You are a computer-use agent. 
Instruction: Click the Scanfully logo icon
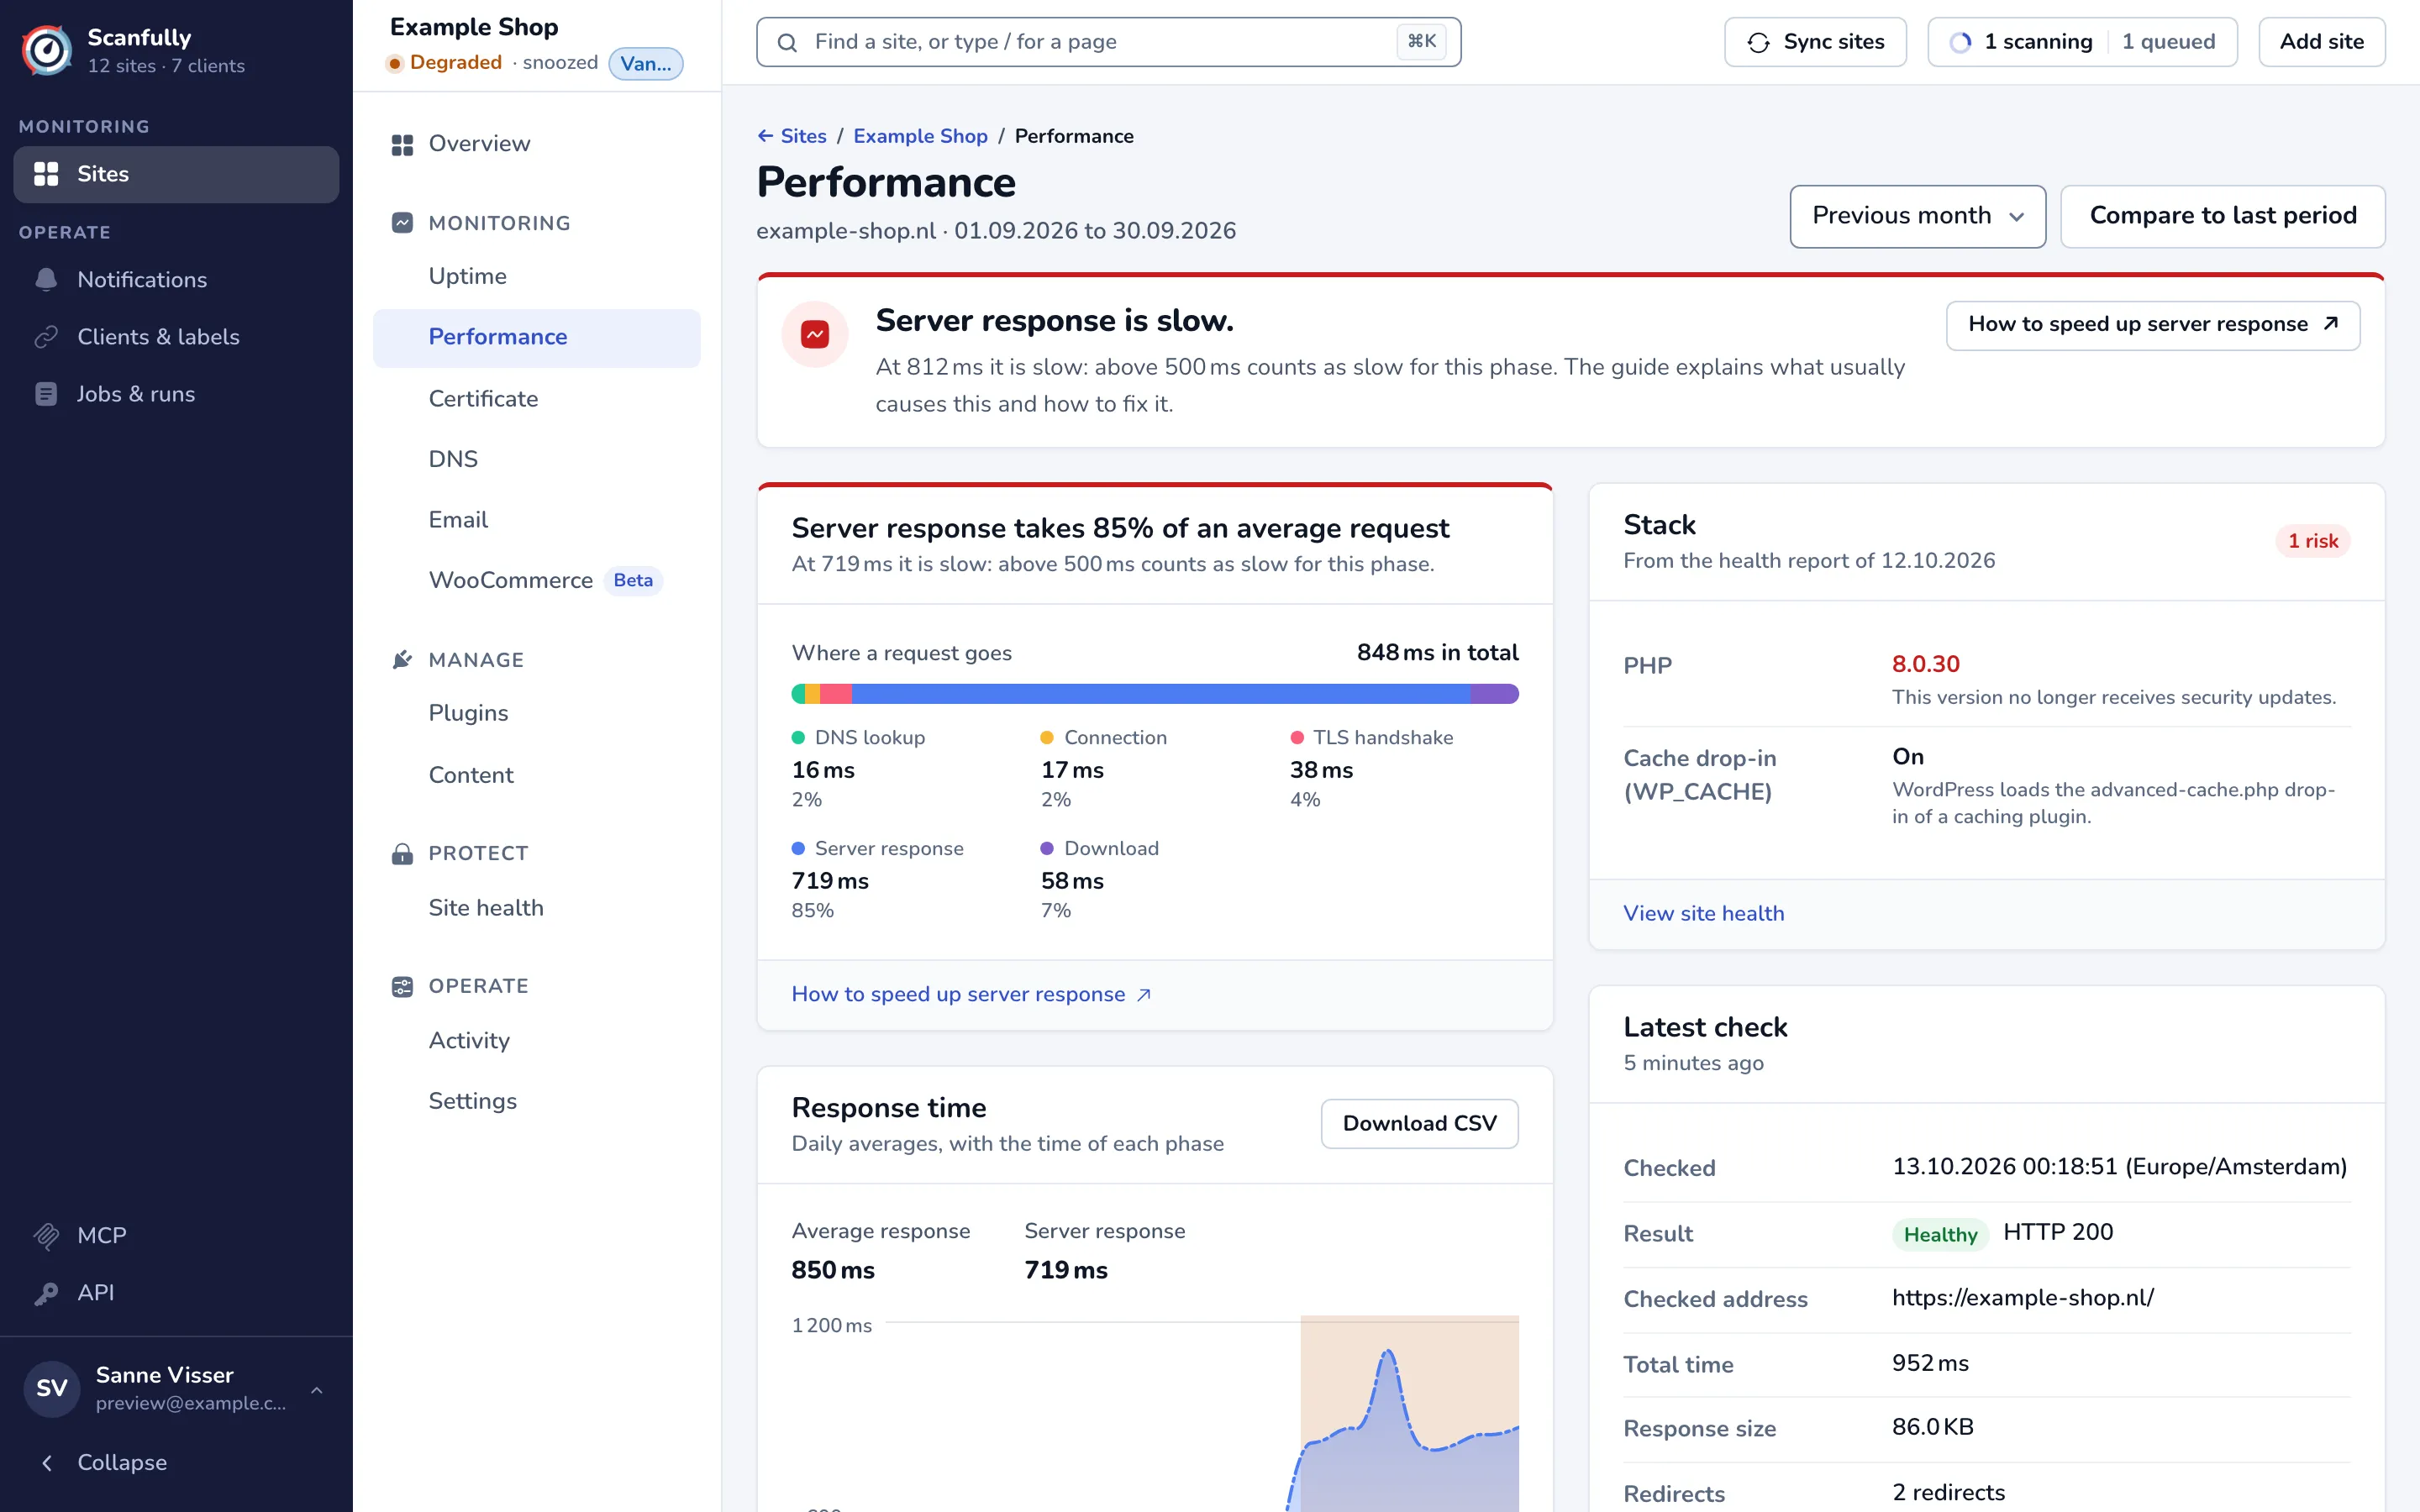[47, 50]
